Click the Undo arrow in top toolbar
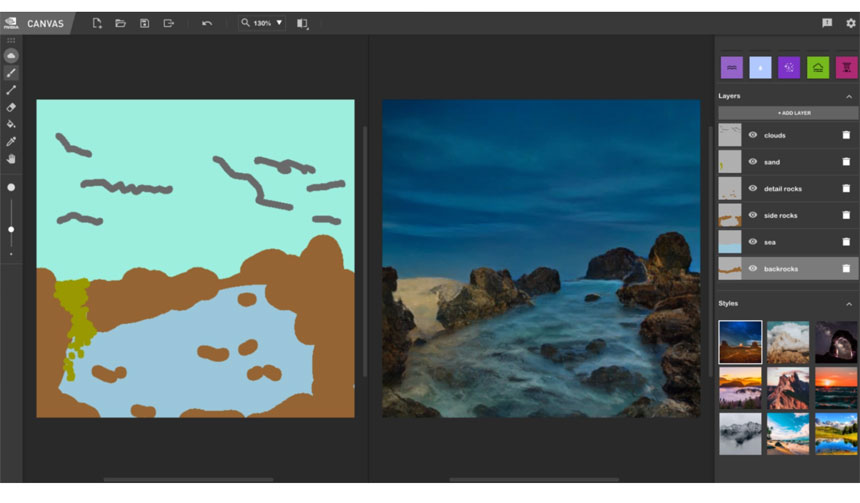 point(207,23)
